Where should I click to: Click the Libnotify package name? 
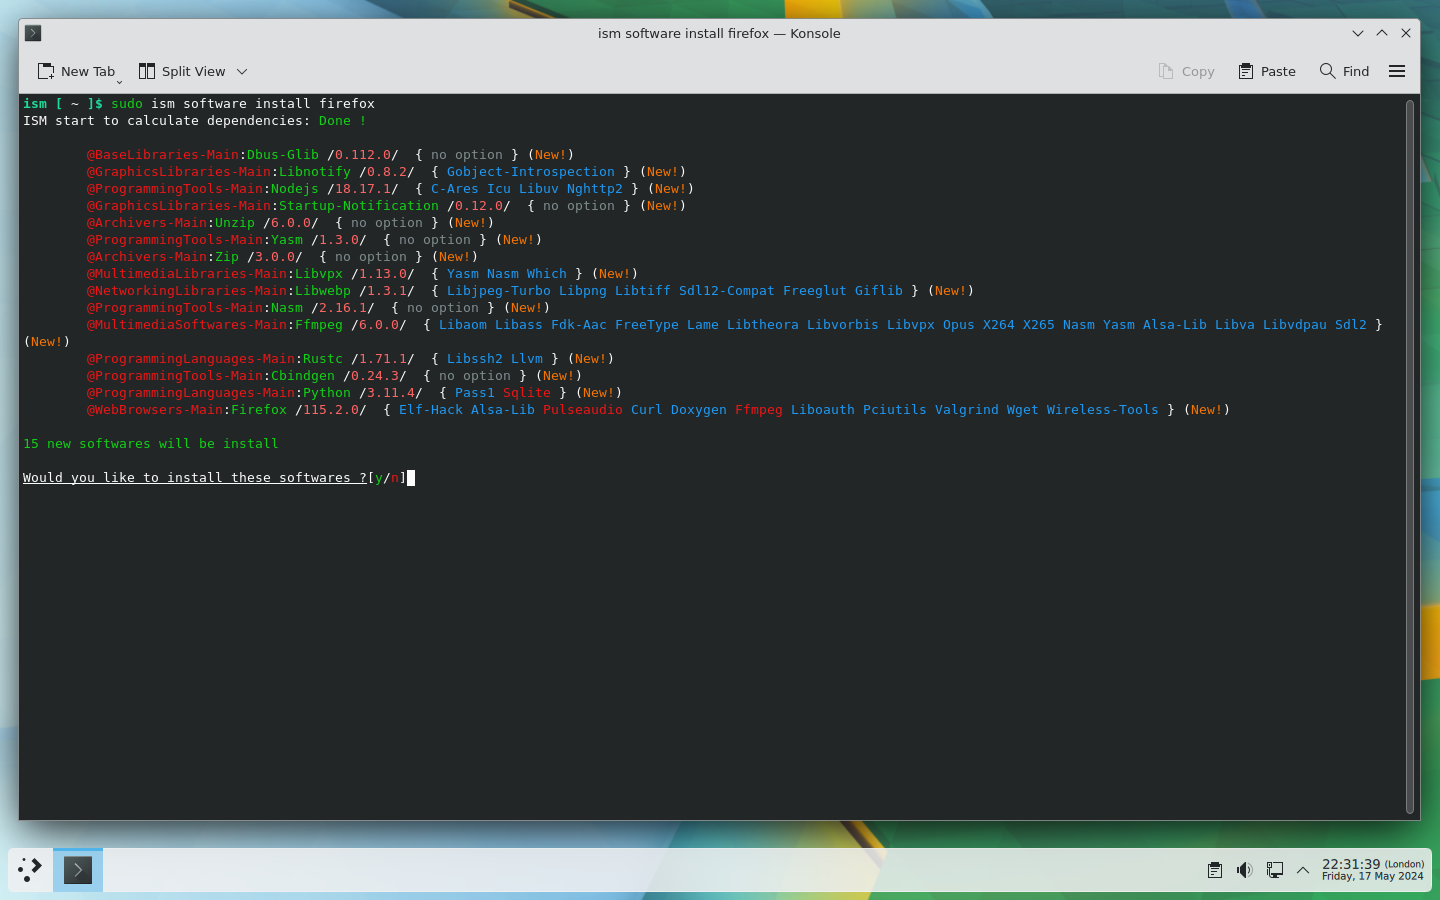point(315,172)
